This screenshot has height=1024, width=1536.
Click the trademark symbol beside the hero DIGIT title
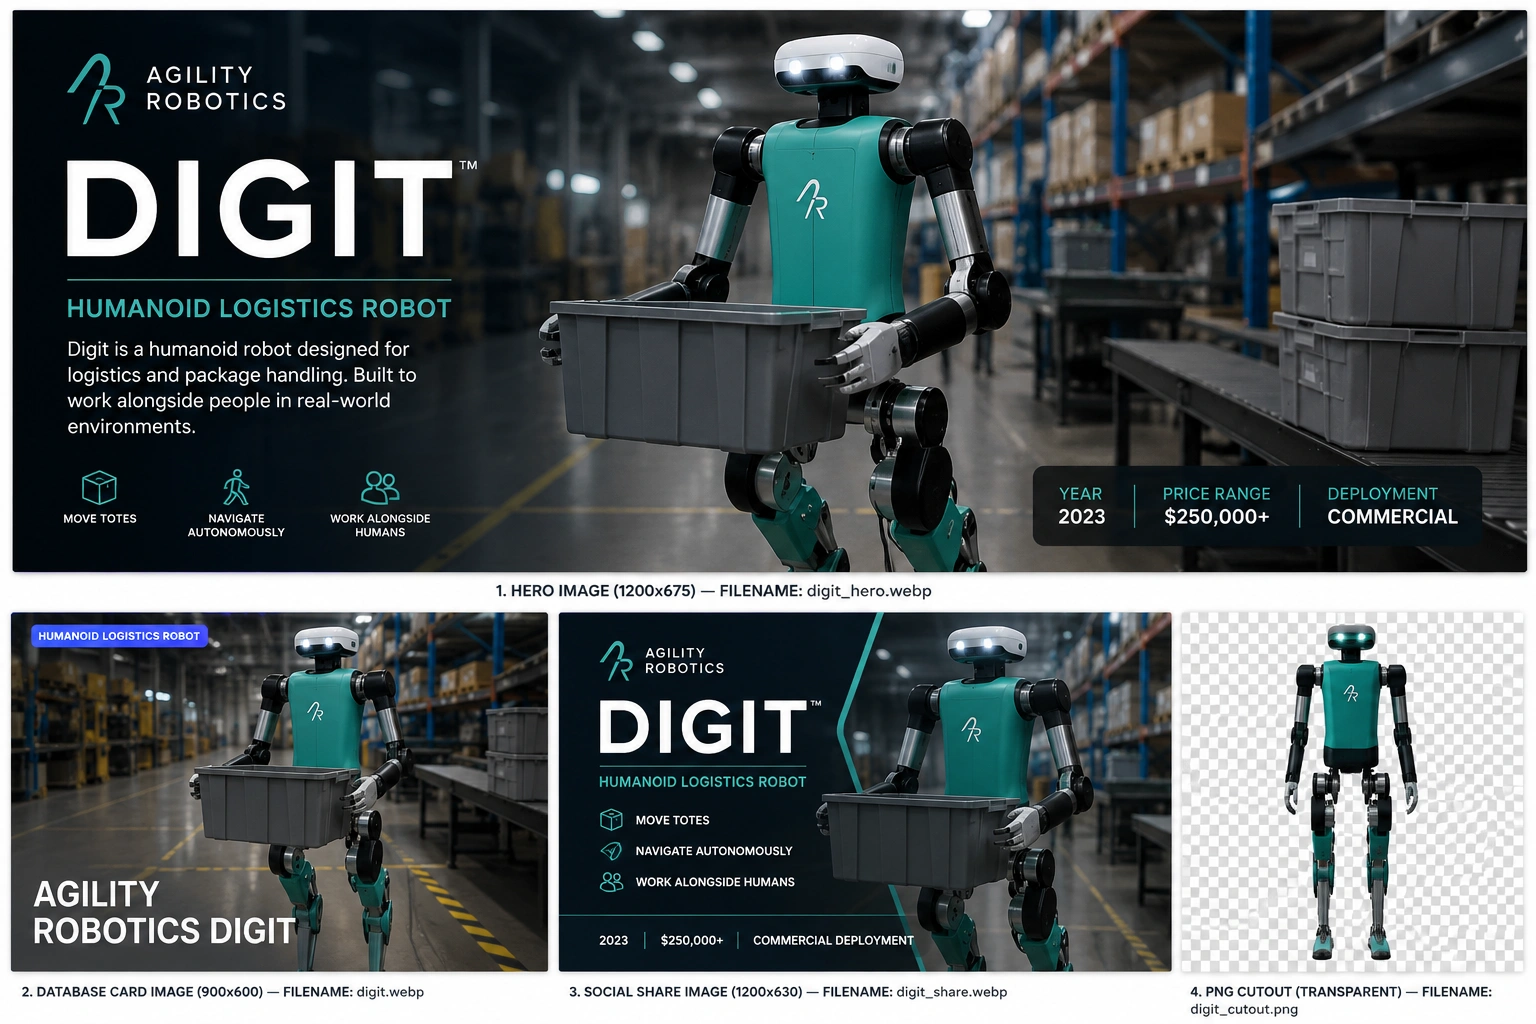468,166
